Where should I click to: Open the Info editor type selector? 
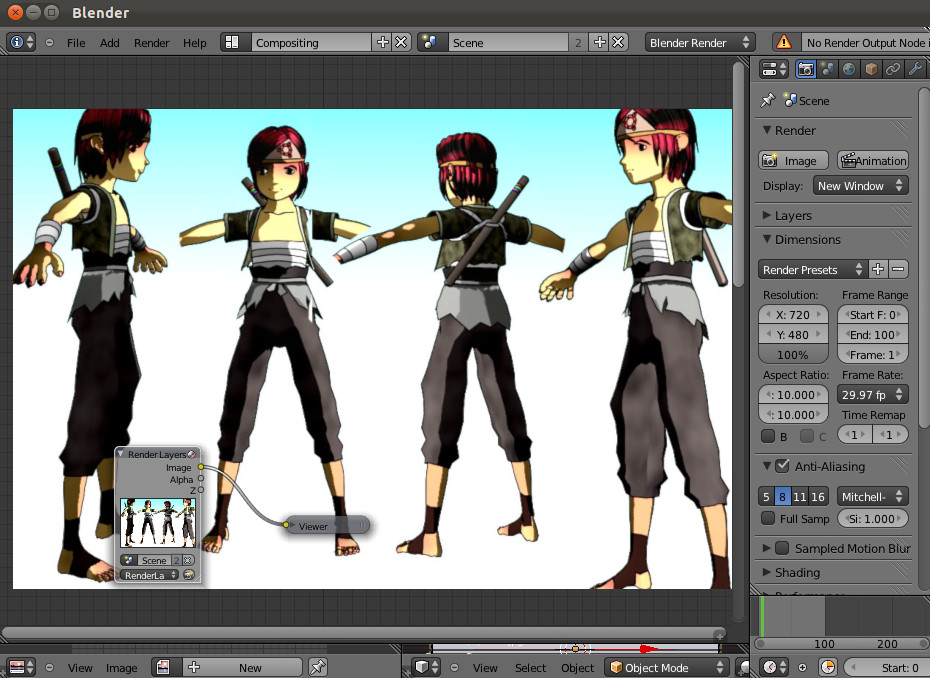pyautogui.click(x=21, y=42)
